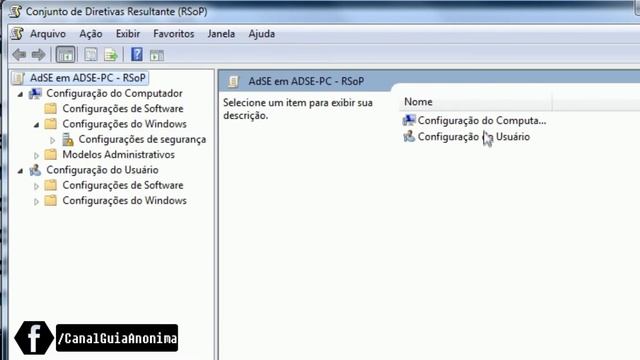Select Configuração do Usuário label in the tree
The width and height of the screenshot is (640, 360).
(102, 170)
